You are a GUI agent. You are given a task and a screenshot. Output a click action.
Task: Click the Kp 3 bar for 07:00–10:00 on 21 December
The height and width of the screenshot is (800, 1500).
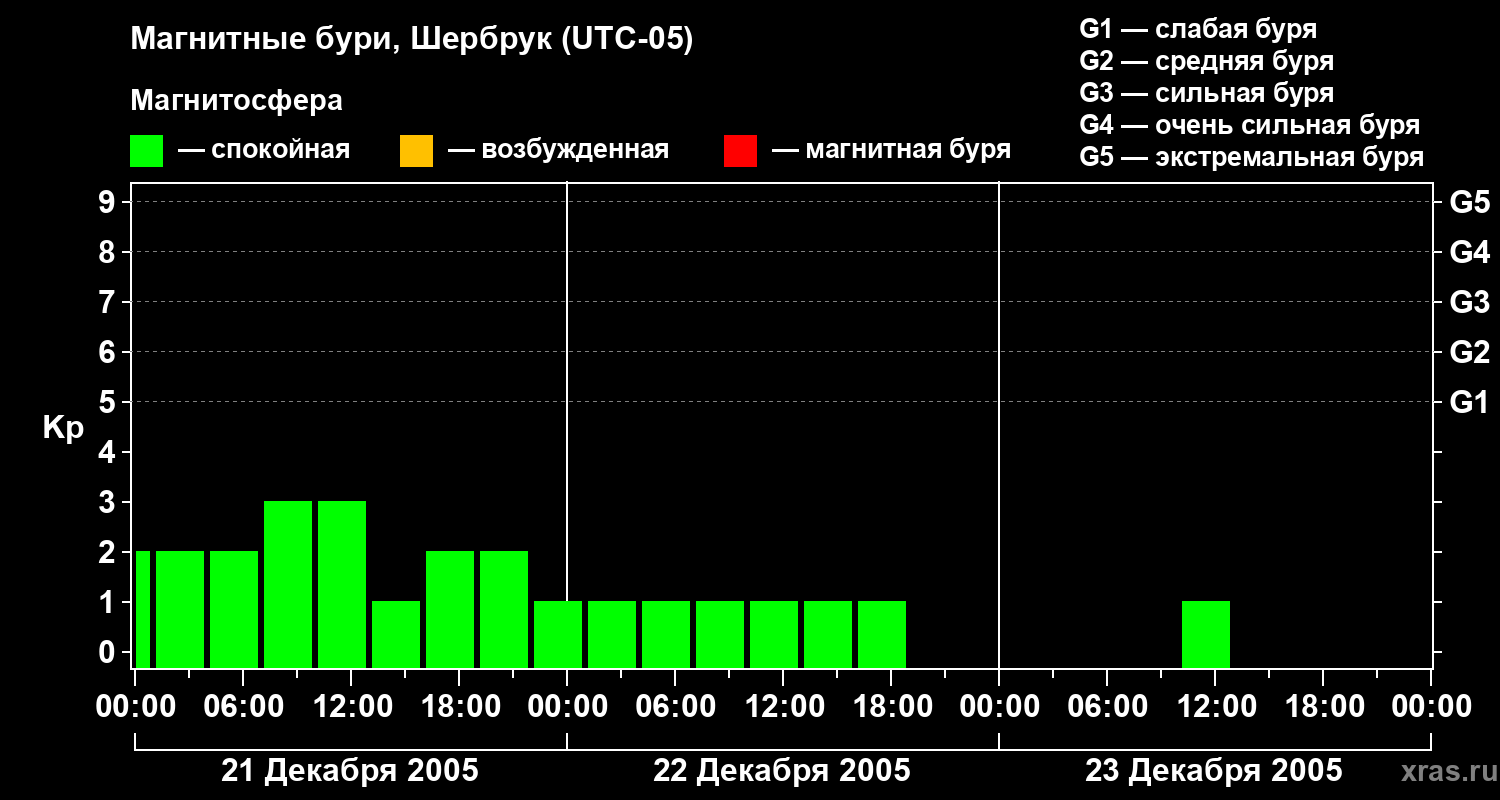click(288, 584)
